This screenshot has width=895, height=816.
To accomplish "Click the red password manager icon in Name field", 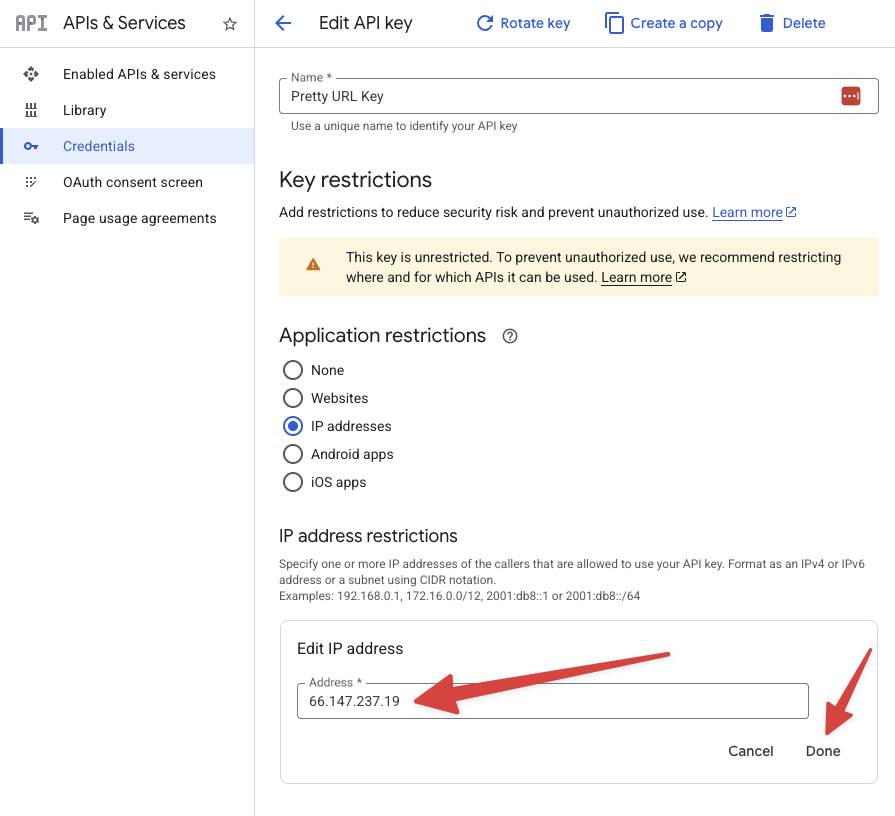I will [x=850, y=96].
